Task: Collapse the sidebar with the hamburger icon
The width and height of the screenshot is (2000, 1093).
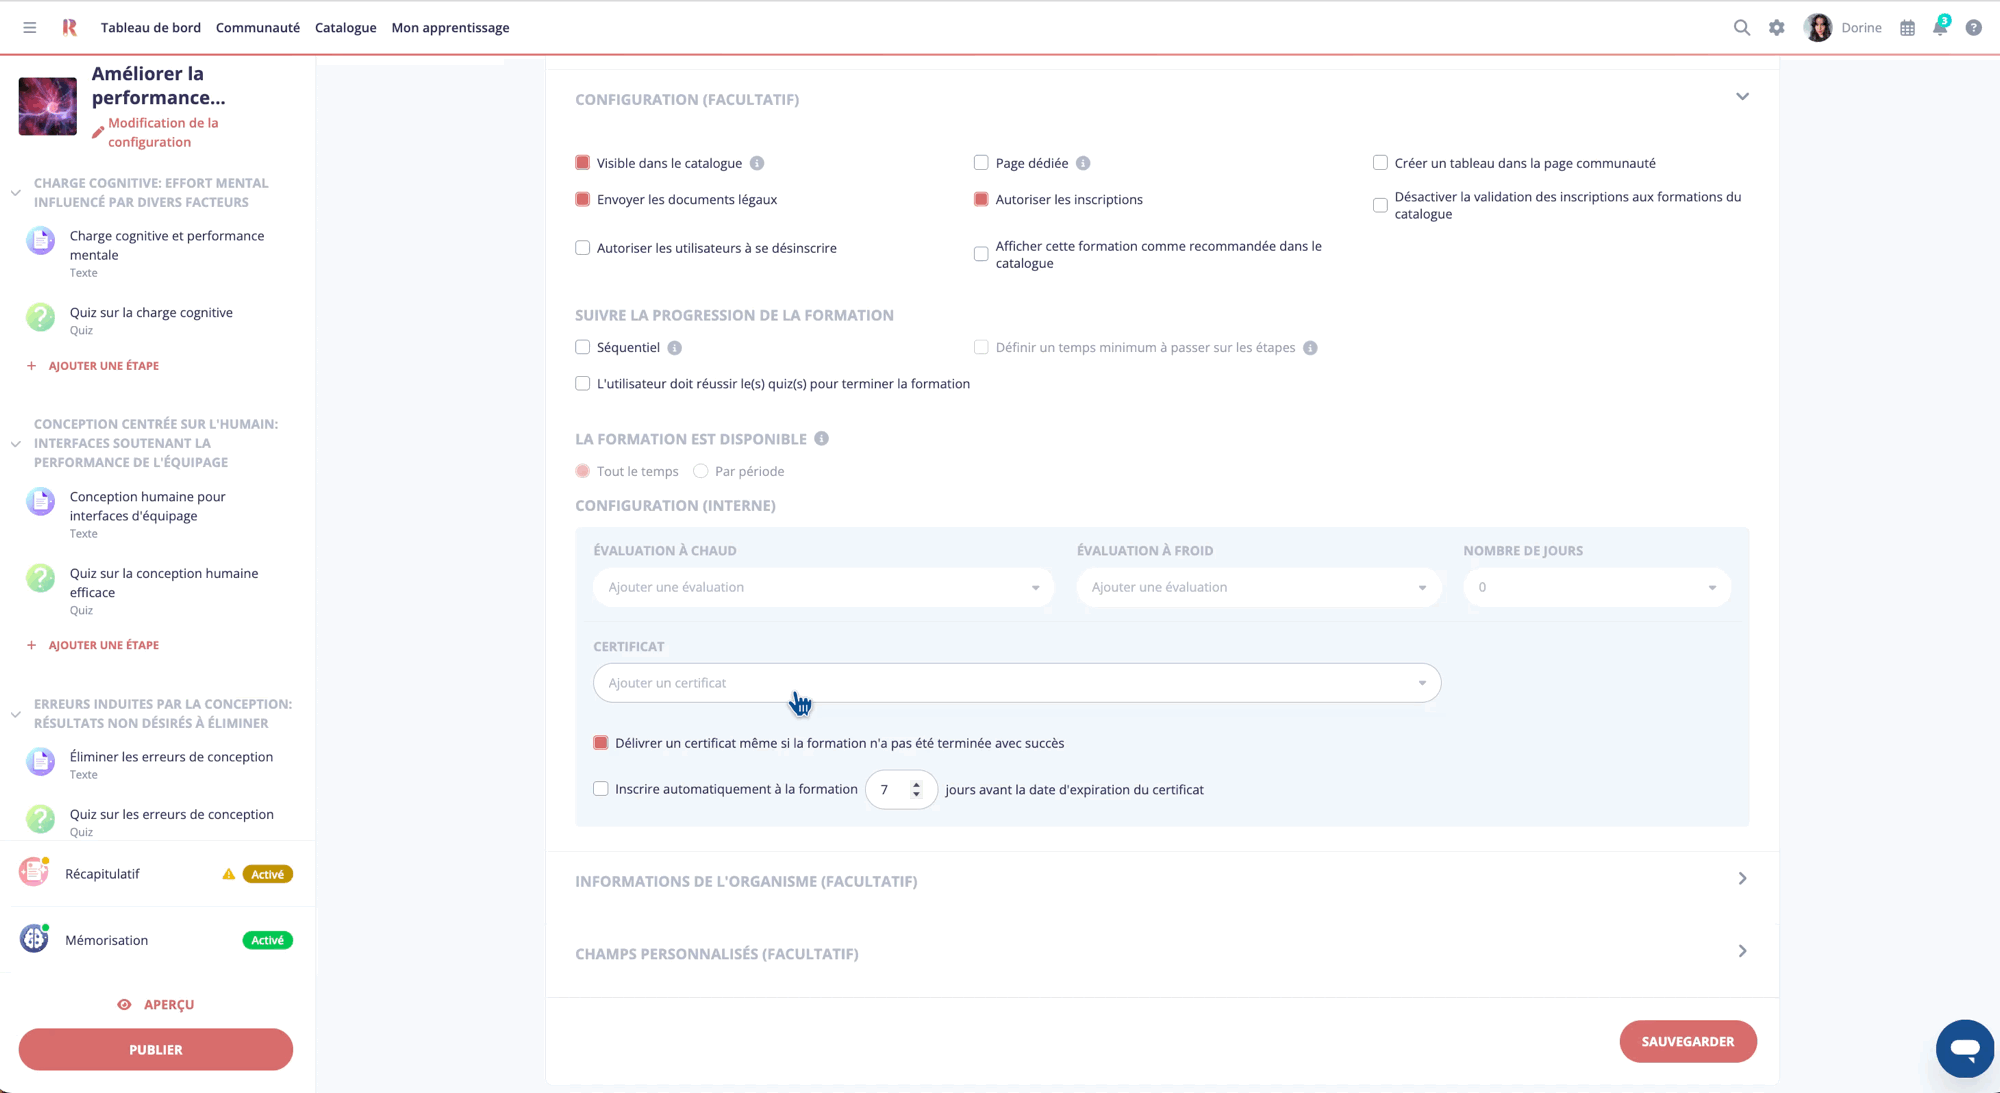Action: 29,27
